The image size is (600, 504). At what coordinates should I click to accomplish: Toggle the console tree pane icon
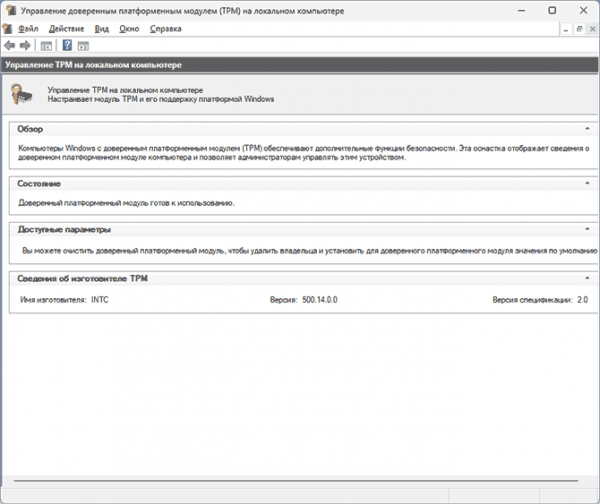(46, 46)
